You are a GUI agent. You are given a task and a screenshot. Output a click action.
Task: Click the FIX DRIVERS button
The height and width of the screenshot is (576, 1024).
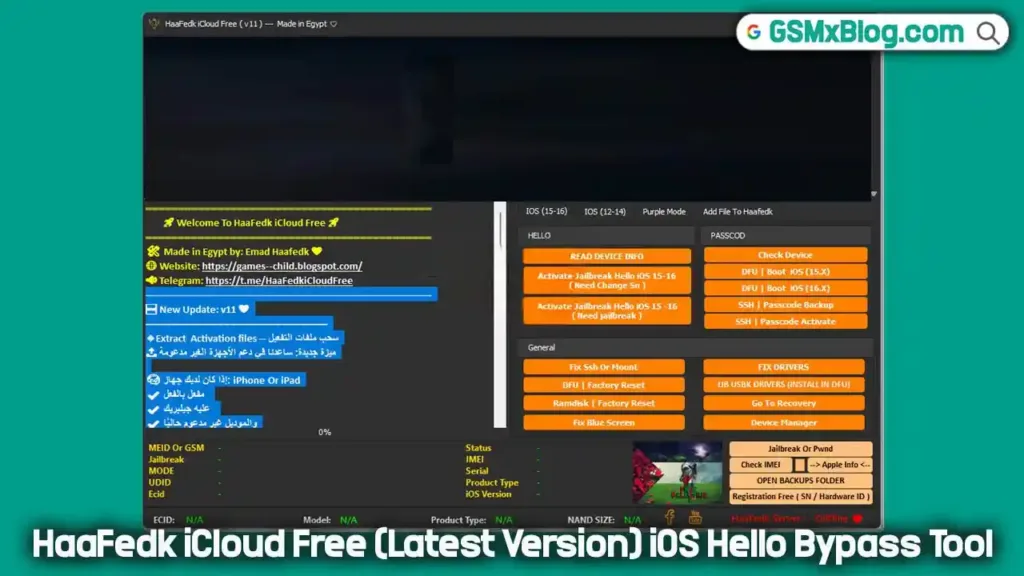coord(784,367)
